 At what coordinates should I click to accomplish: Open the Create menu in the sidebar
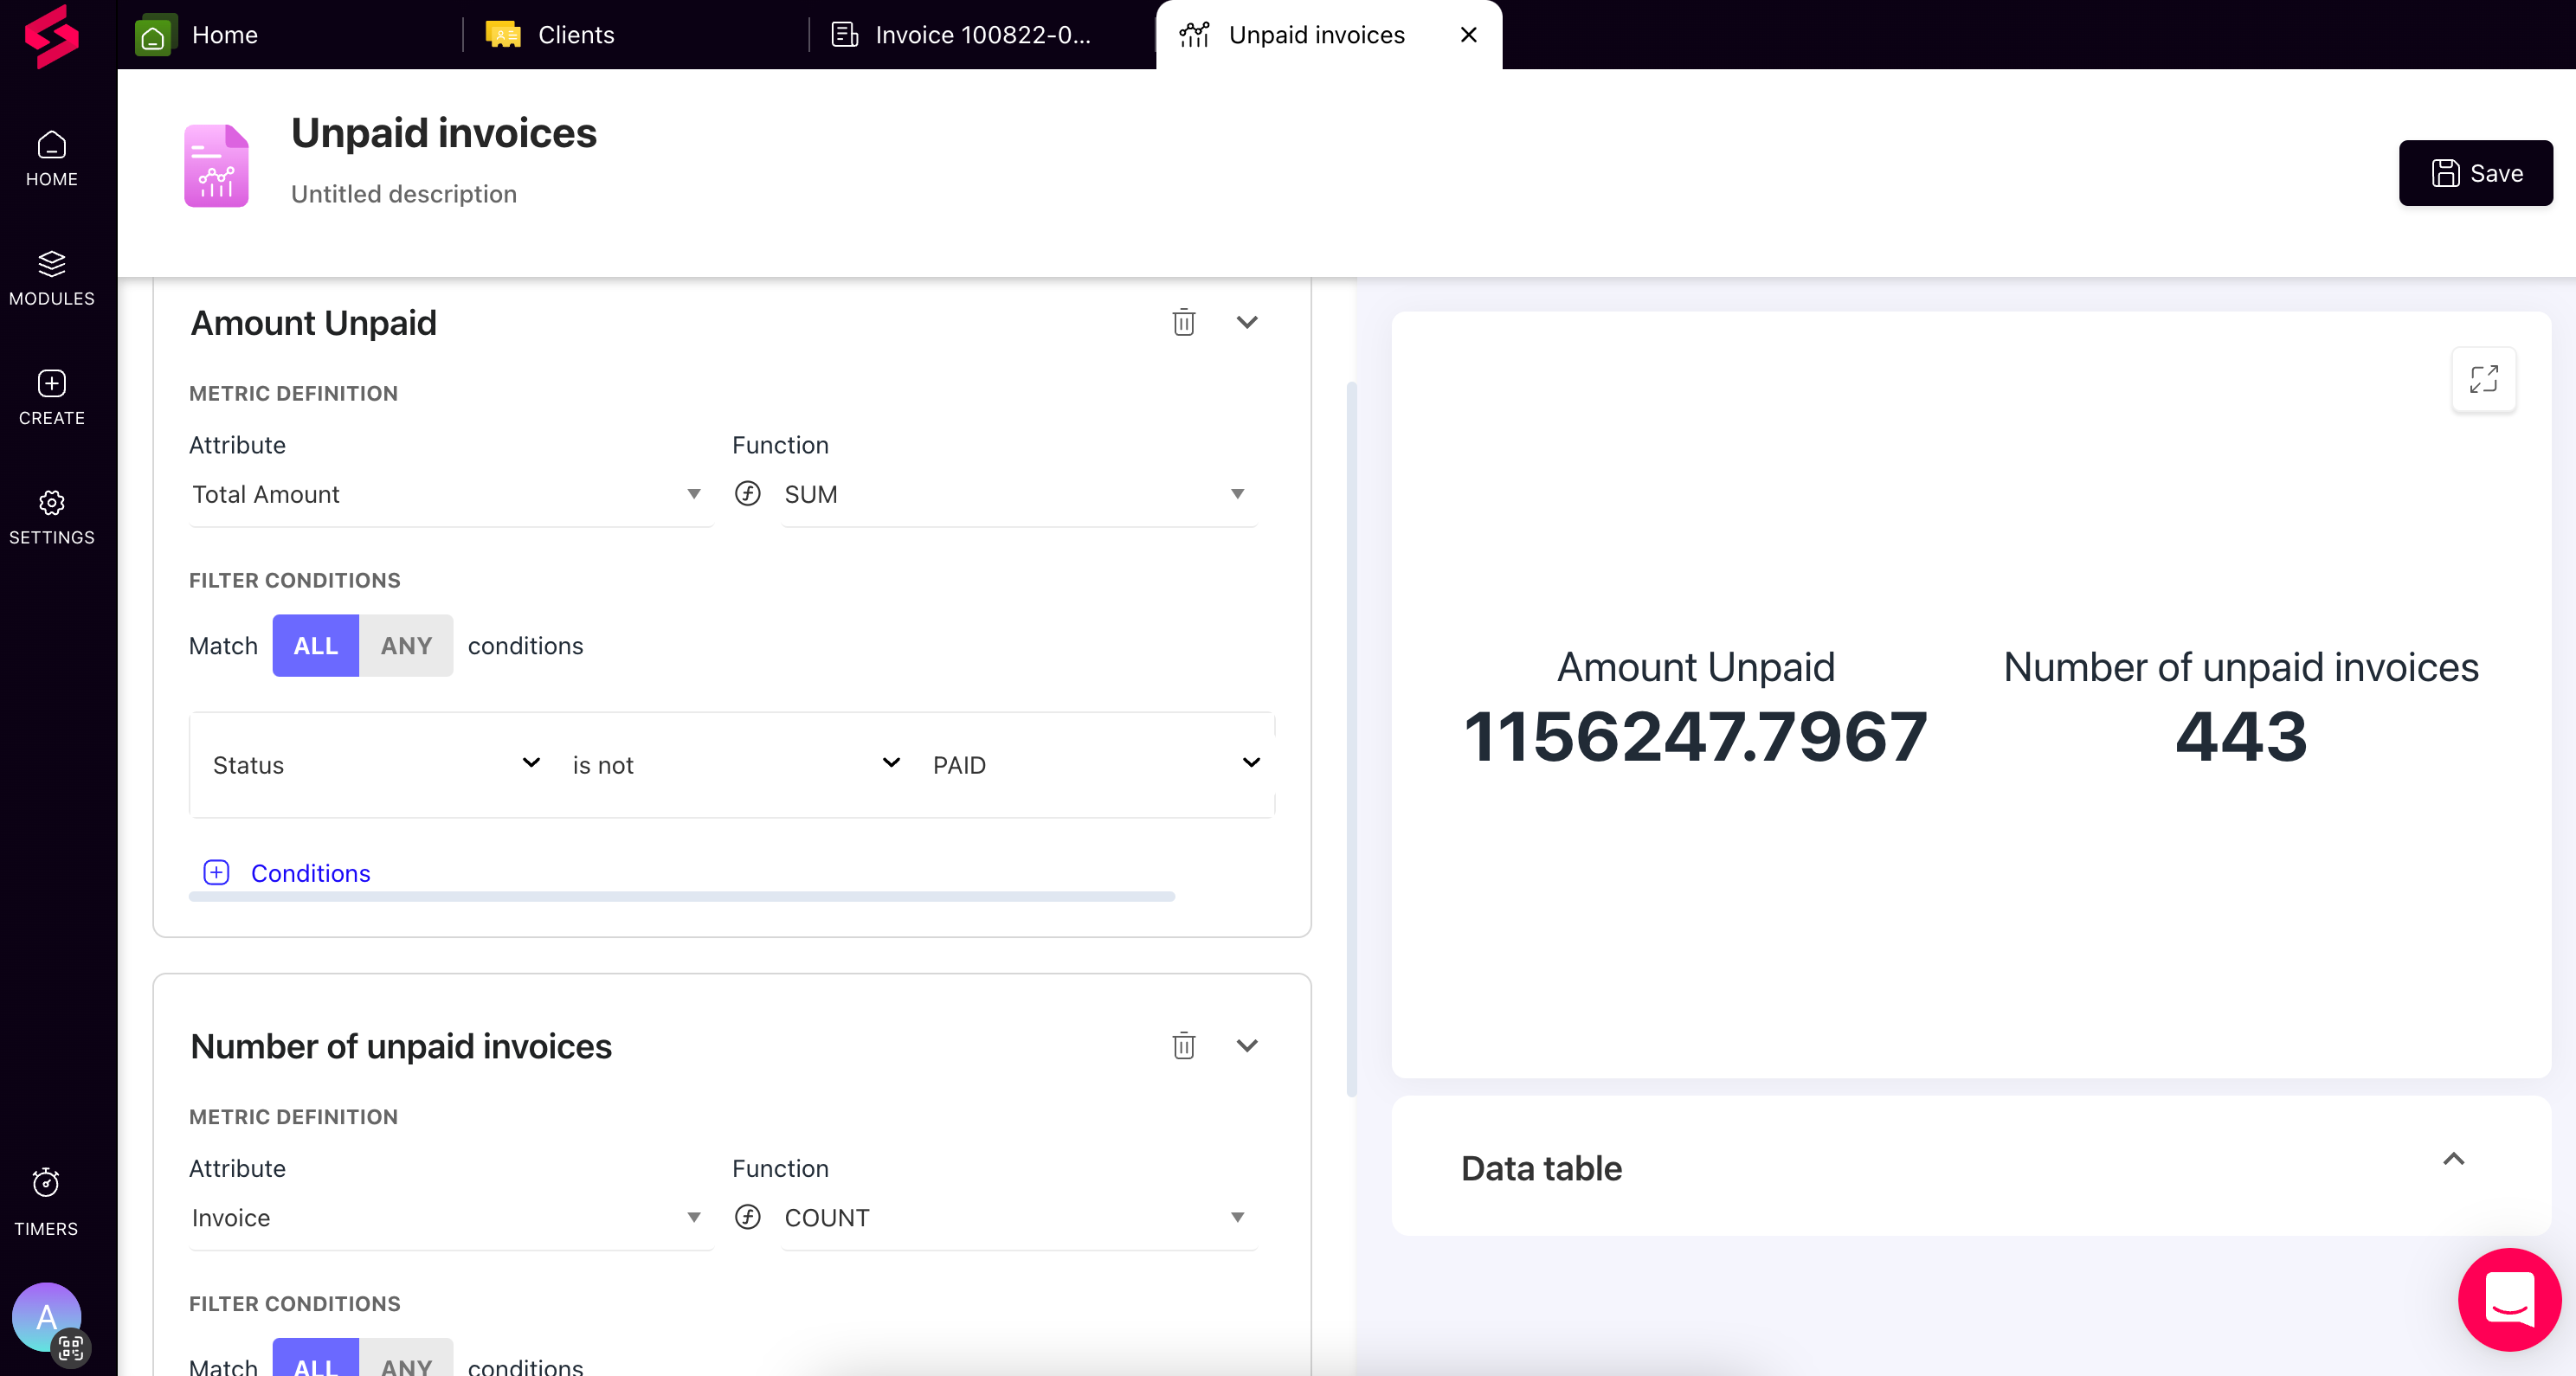[x=52, y=398]
